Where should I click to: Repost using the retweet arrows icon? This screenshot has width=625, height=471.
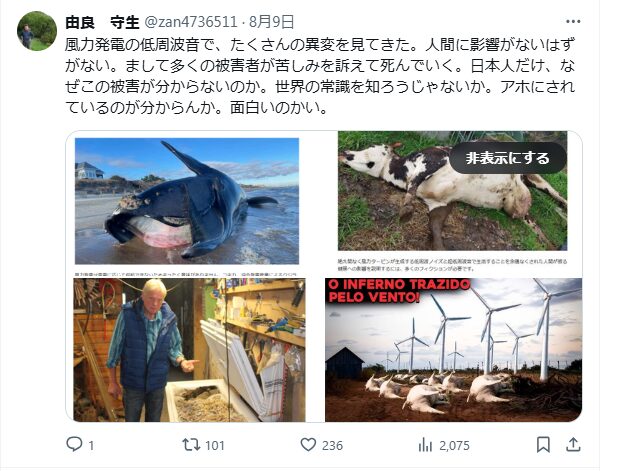pyautogui.click(x=191, y=444)
